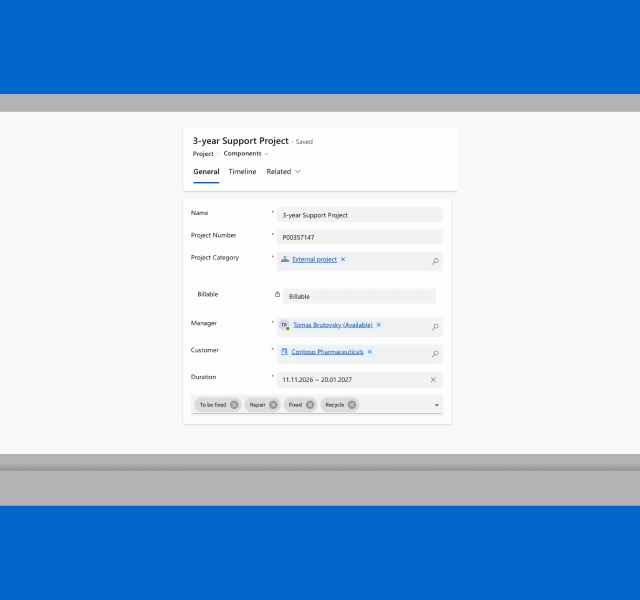
Task: Open the General tab
Action: point(206,172)
